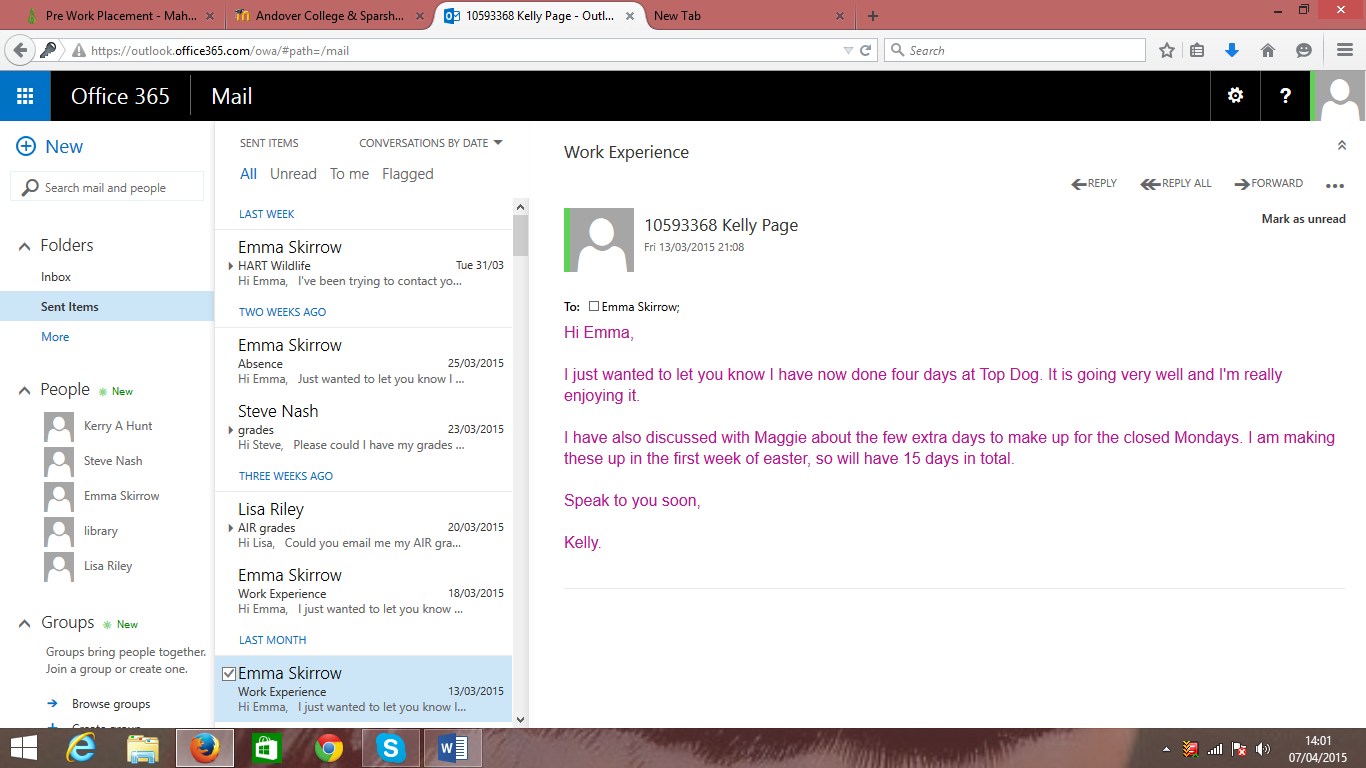Viewport: 1366px width, 768px height.
Task: Forward the Work Experience email
Action: pyautogui.click(x=1270, y=184)
